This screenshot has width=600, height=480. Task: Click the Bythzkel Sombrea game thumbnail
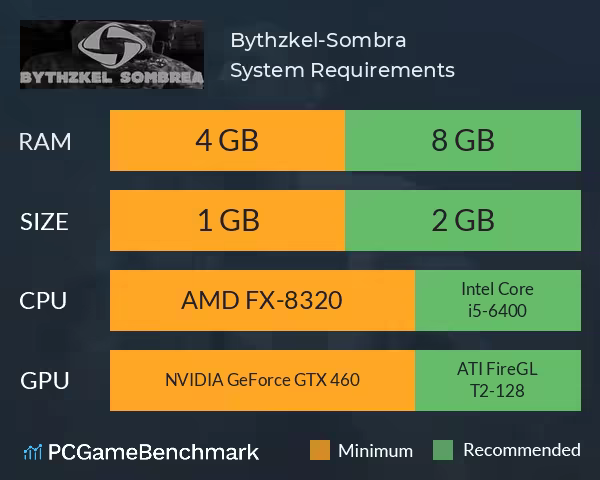[111, 54]
